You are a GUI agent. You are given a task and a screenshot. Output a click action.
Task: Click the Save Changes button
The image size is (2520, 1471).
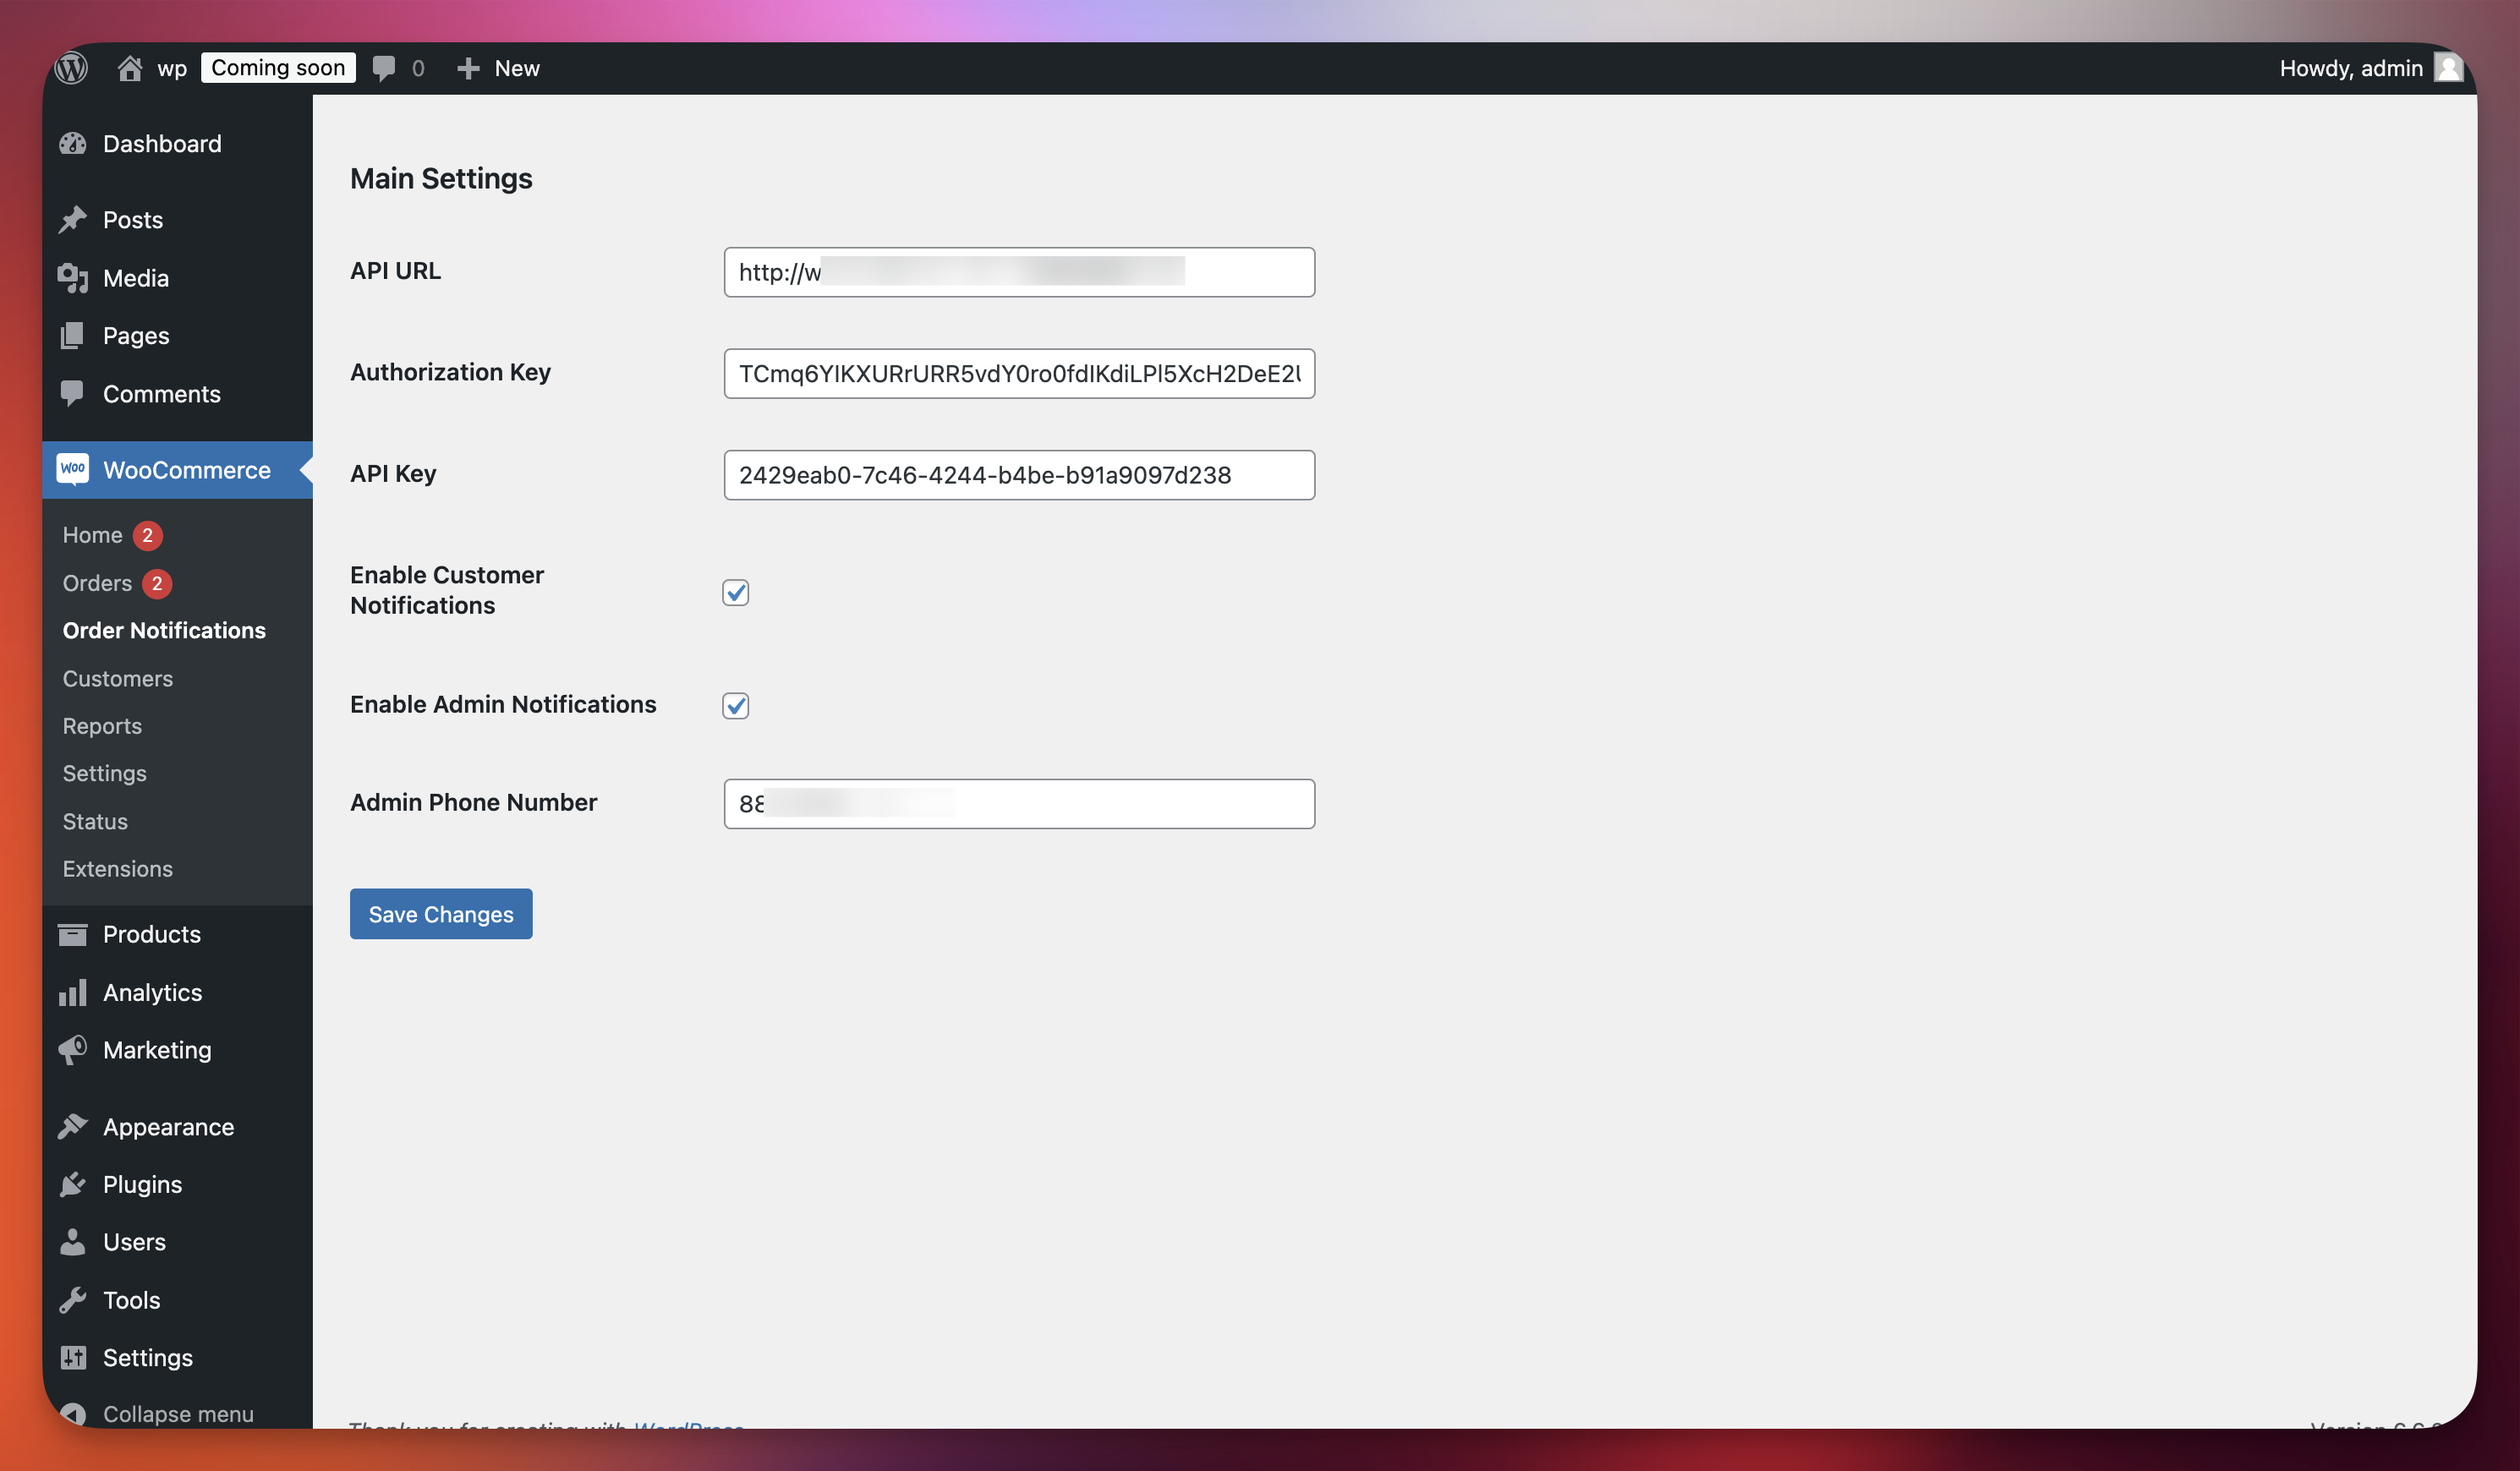(x=441, y=913)
